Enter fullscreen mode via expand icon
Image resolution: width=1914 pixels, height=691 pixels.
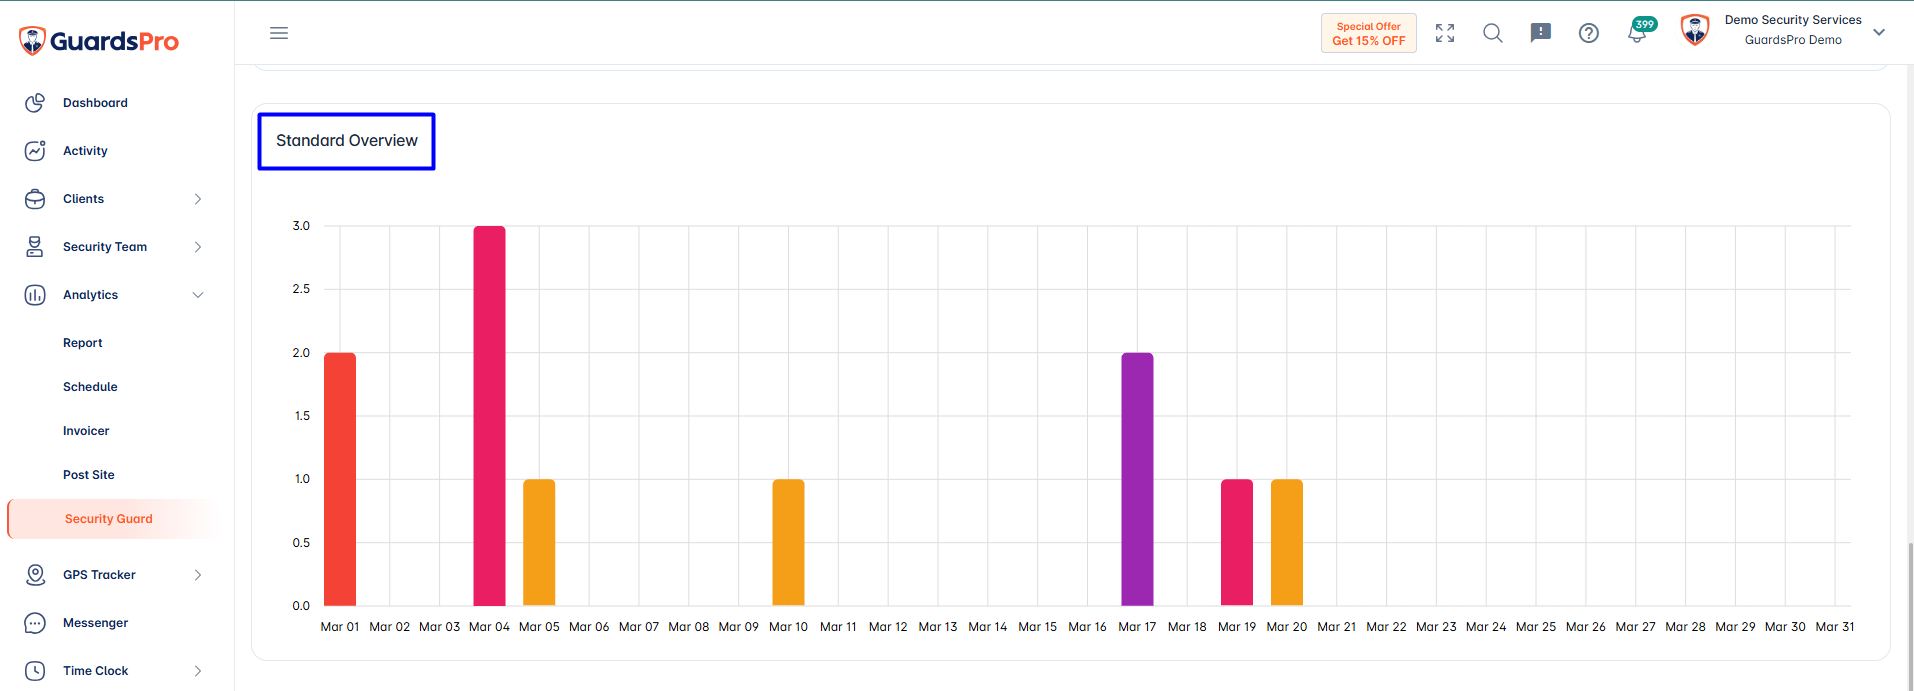click(1445, 33)
